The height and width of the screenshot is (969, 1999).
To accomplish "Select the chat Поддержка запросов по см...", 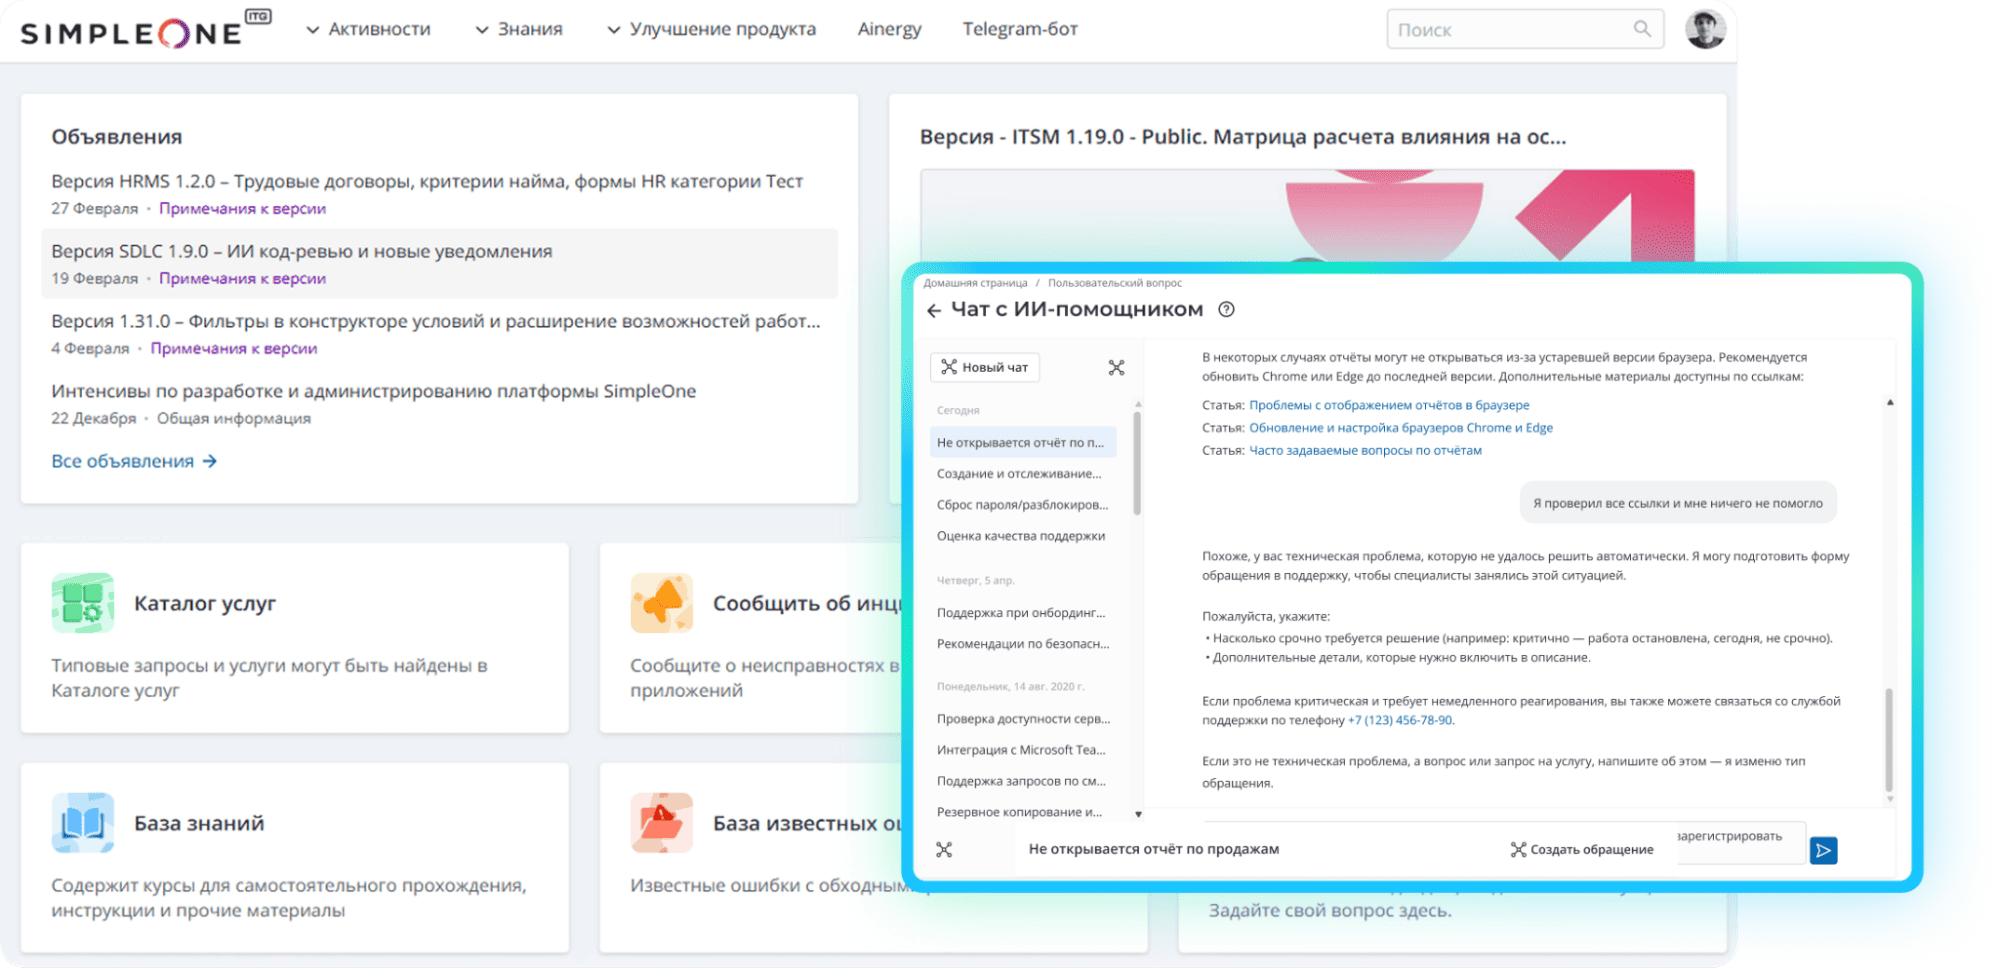I will [1022, 781].
